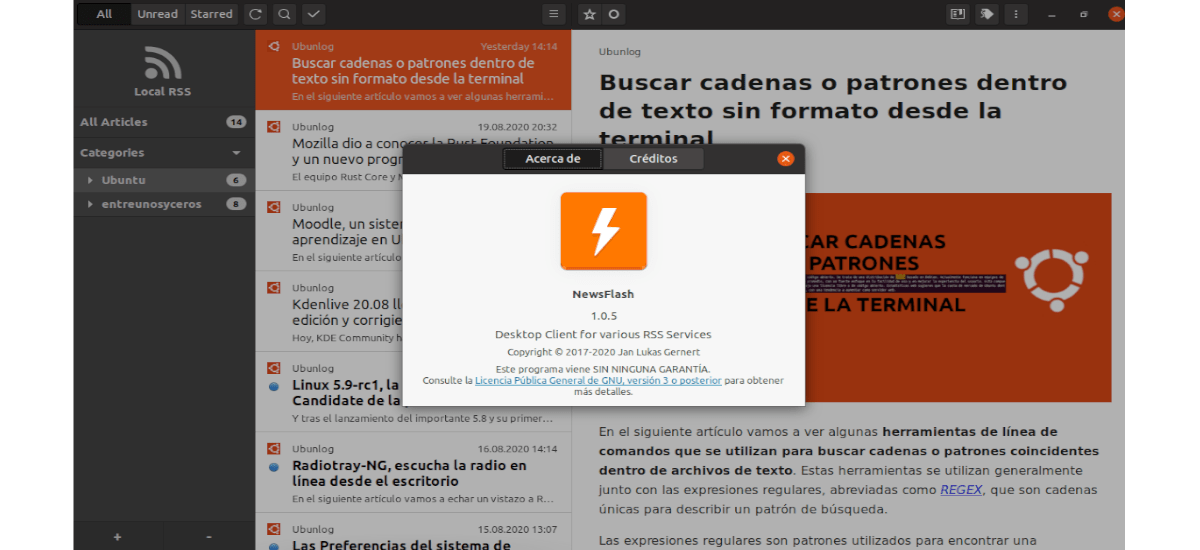Switch to the Créditos tab
The image size is (1200, 550).
tap(653, 159)
